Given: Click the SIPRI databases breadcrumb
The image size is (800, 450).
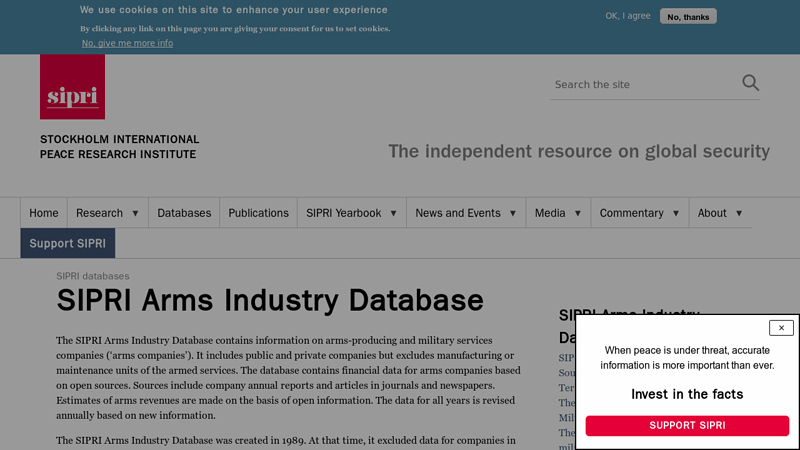Looking at the screenshot, I should pyautogui.click(x=93, y=276).
